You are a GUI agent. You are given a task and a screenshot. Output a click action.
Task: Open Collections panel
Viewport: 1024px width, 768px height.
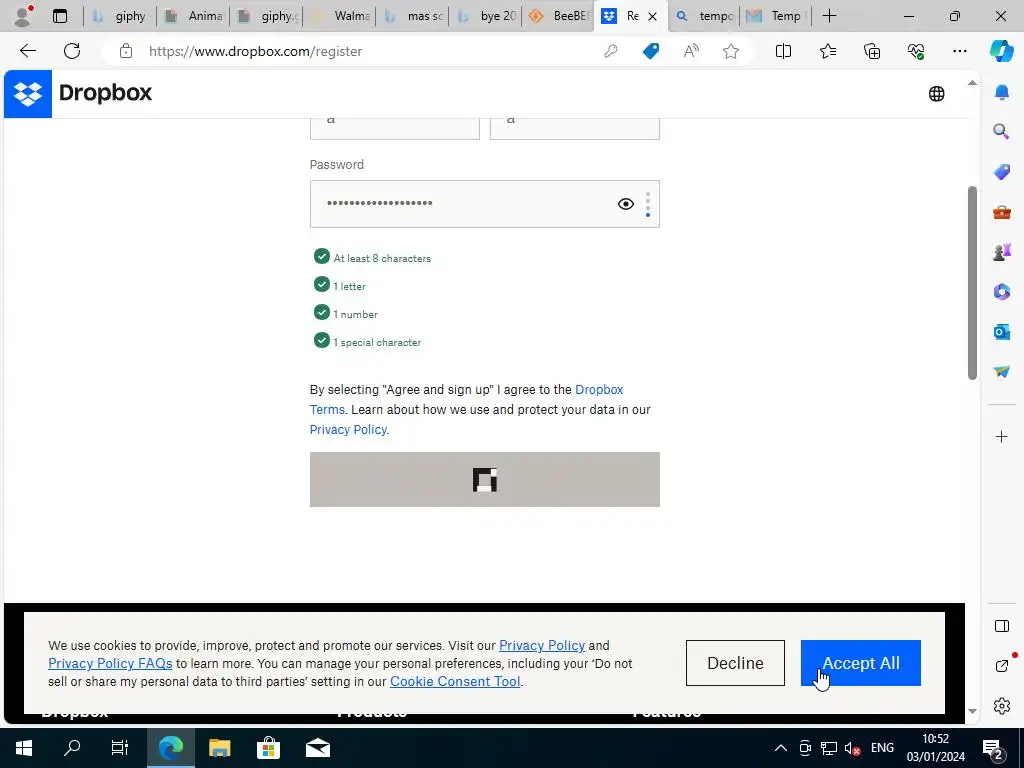tap(872, 51)
